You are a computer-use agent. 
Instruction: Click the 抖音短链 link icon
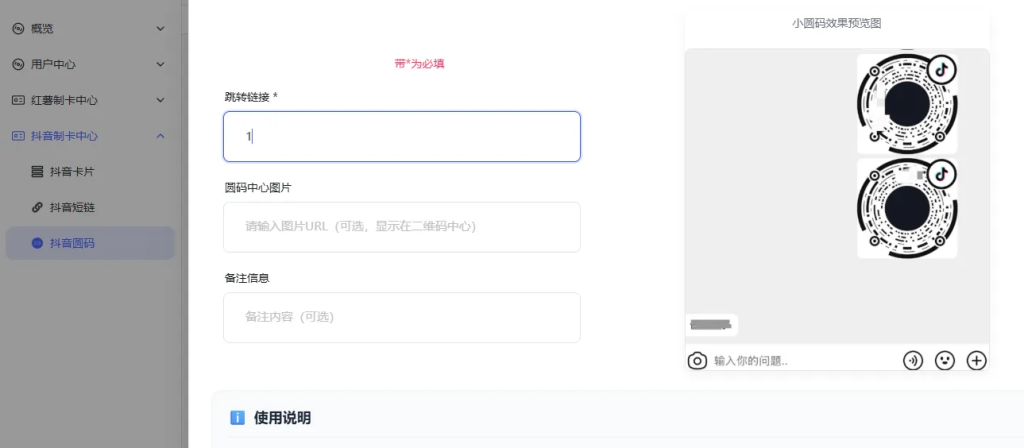click(37, 208)
